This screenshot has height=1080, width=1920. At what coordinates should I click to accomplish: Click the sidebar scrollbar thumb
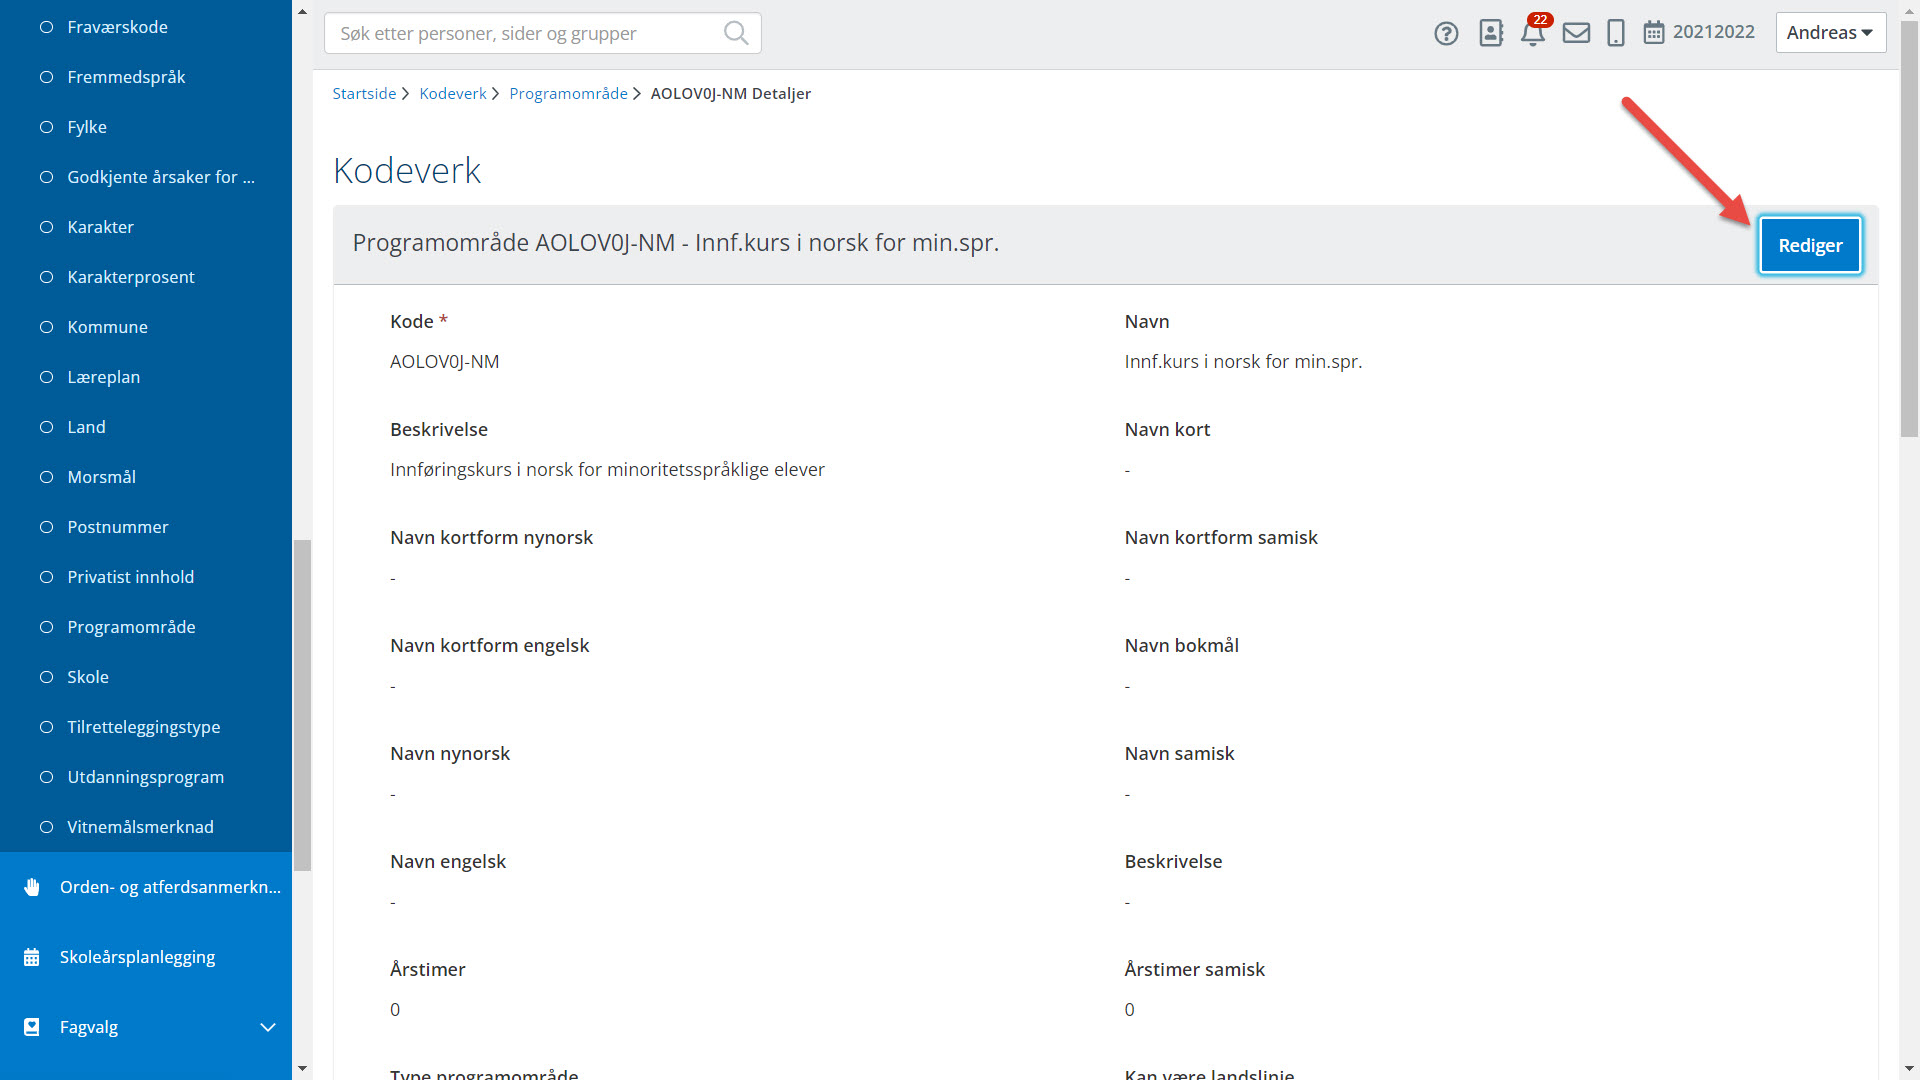click(302, 705)
